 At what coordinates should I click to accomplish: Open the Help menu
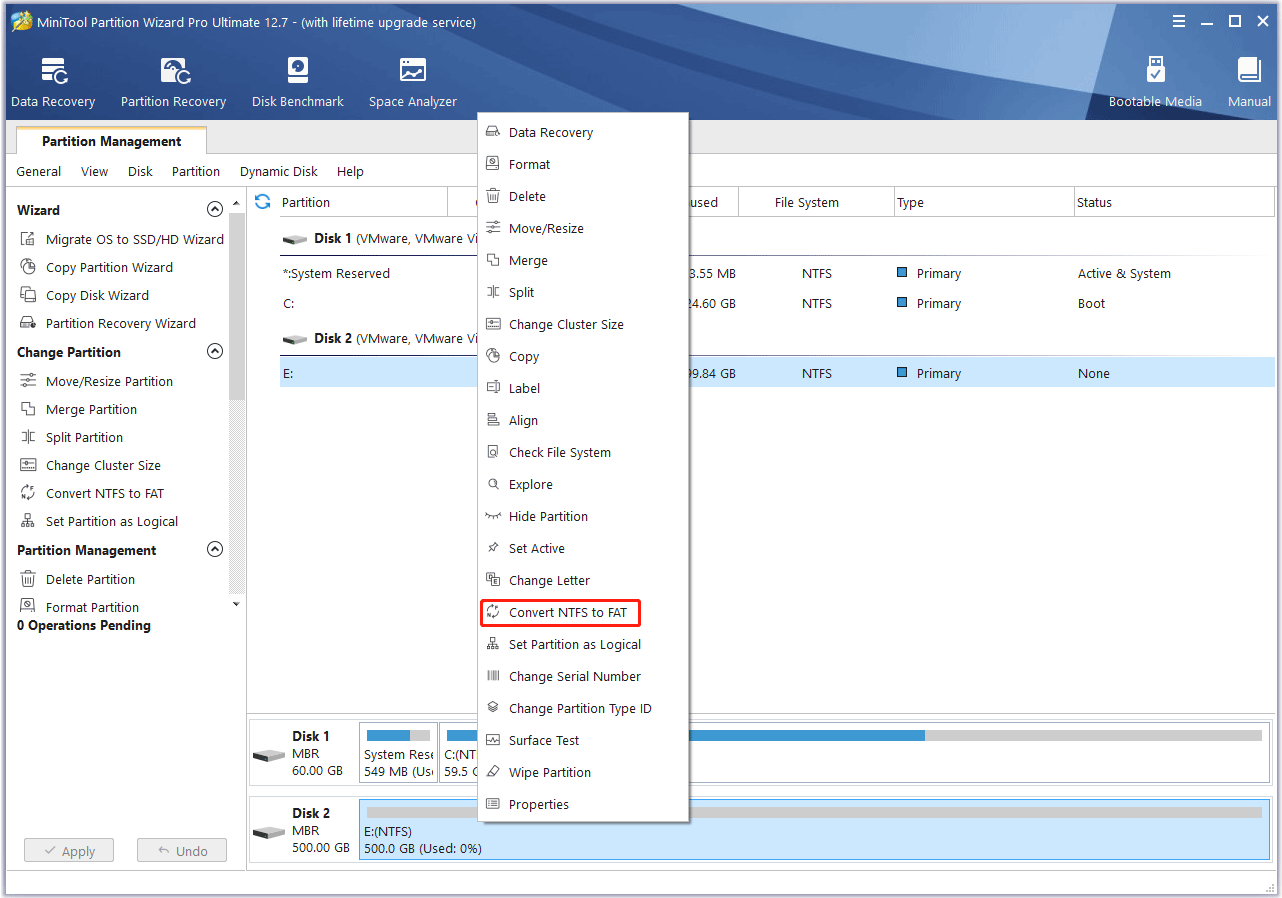tap(350, 171)
